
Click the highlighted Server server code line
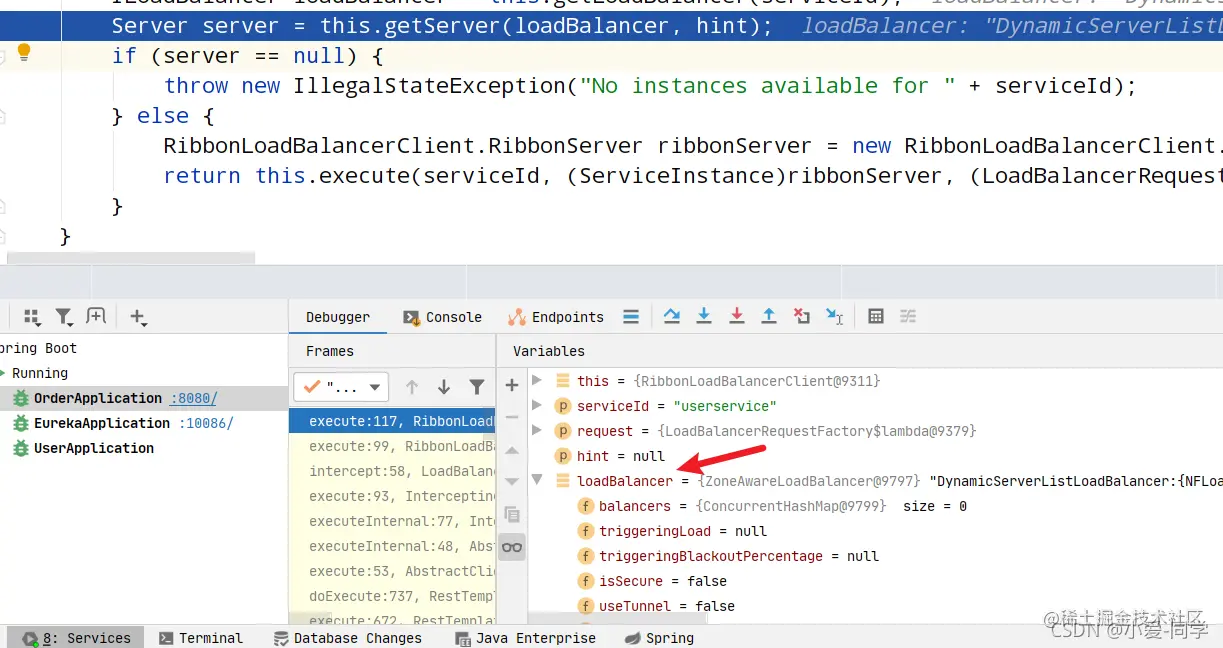pos(611,26)
